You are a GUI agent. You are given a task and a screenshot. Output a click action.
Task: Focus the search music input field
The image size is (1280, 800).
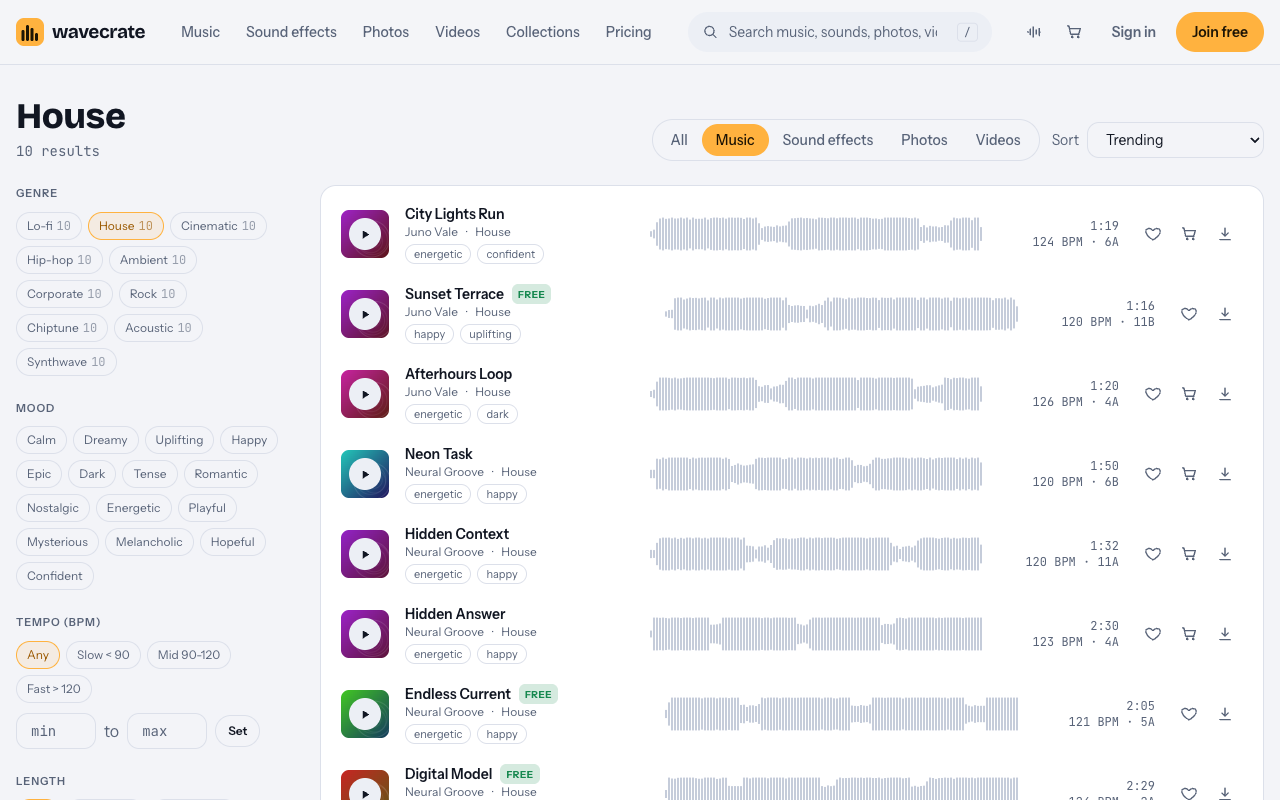pyautogui.click(x=833, y=32)
